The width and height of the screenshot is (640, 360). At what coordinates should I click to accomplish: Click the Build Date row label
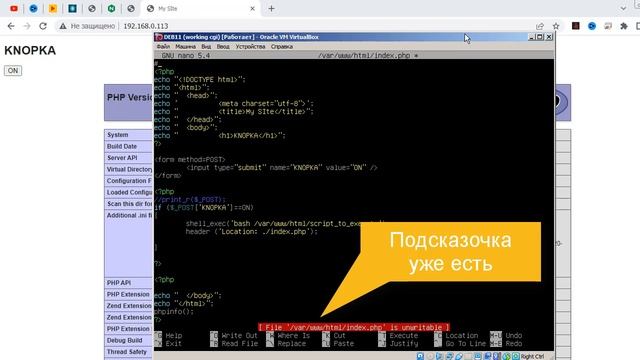tap(122, 146)
